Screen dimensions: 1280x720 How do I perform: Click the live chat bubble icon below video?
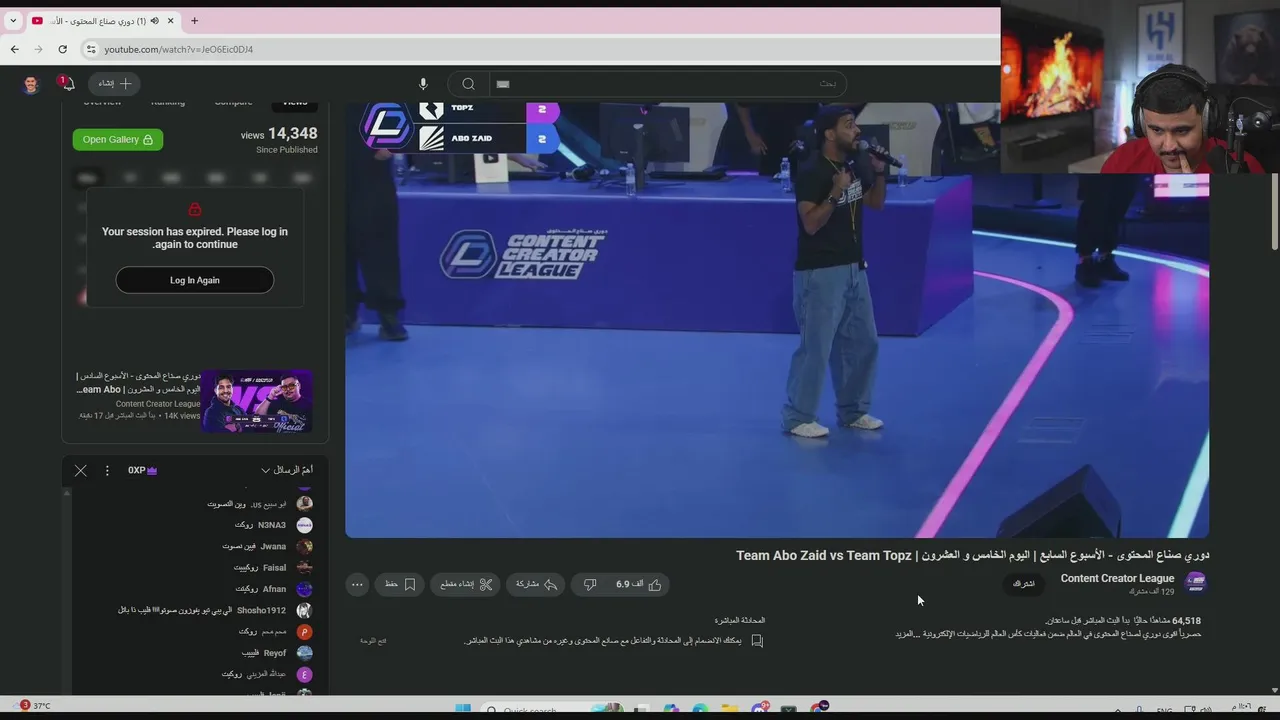click(x=757, y=641)
